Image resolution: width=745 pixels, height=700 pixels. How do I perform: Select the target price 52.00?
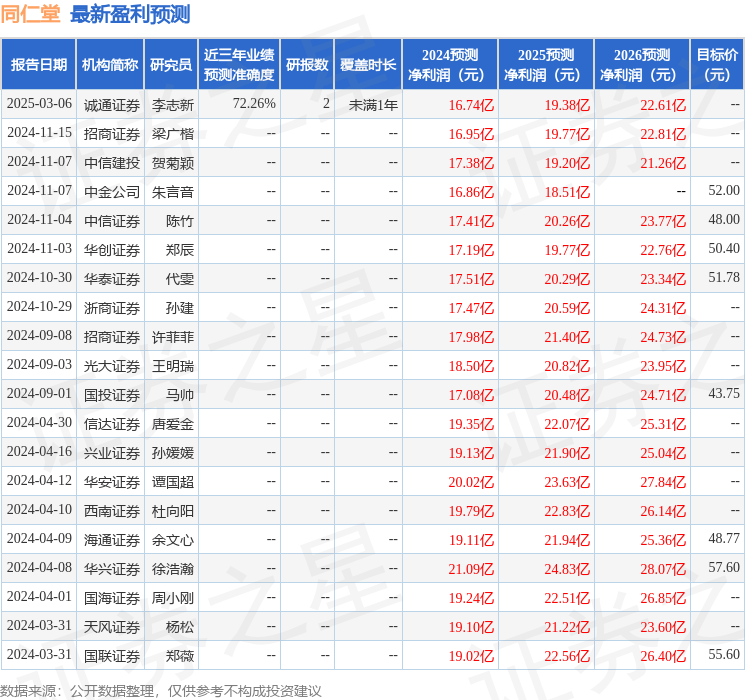pyautogui.click(x=724, y=191)
